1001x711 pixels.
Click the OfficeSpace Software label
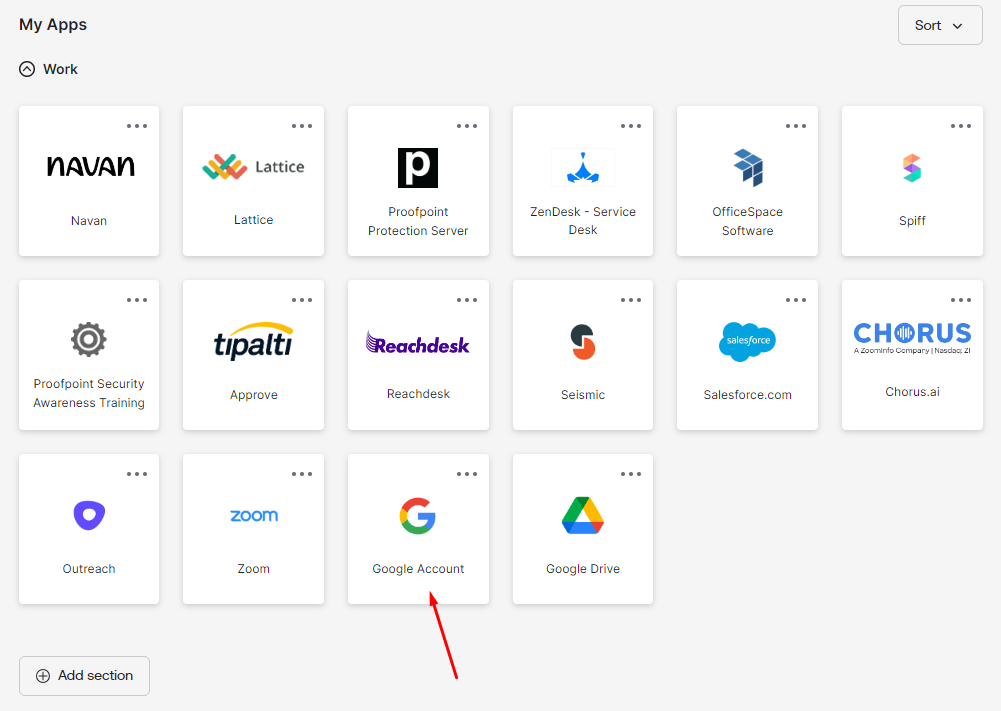[x=748, y=221]
